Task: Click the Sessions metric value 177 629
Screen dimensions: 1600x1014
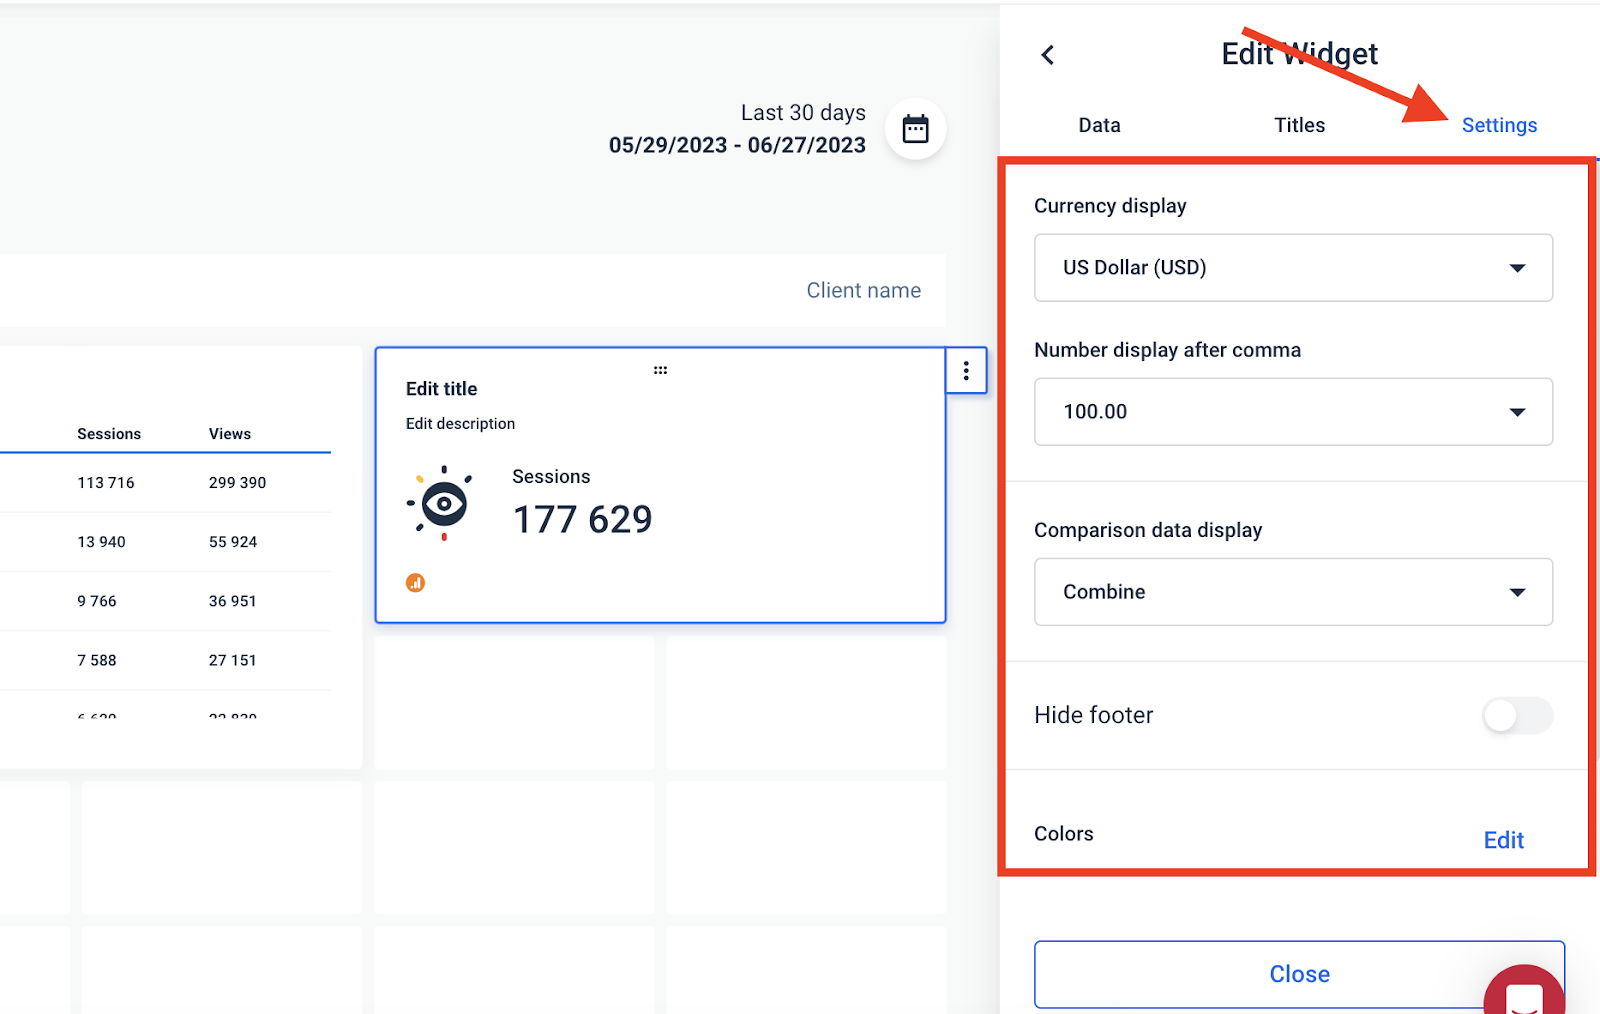Action: coord(583,518)
